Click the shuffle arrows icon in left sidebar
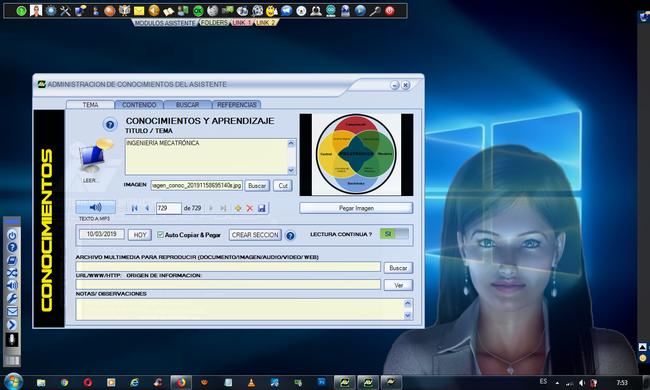 (x=12, y=273)
